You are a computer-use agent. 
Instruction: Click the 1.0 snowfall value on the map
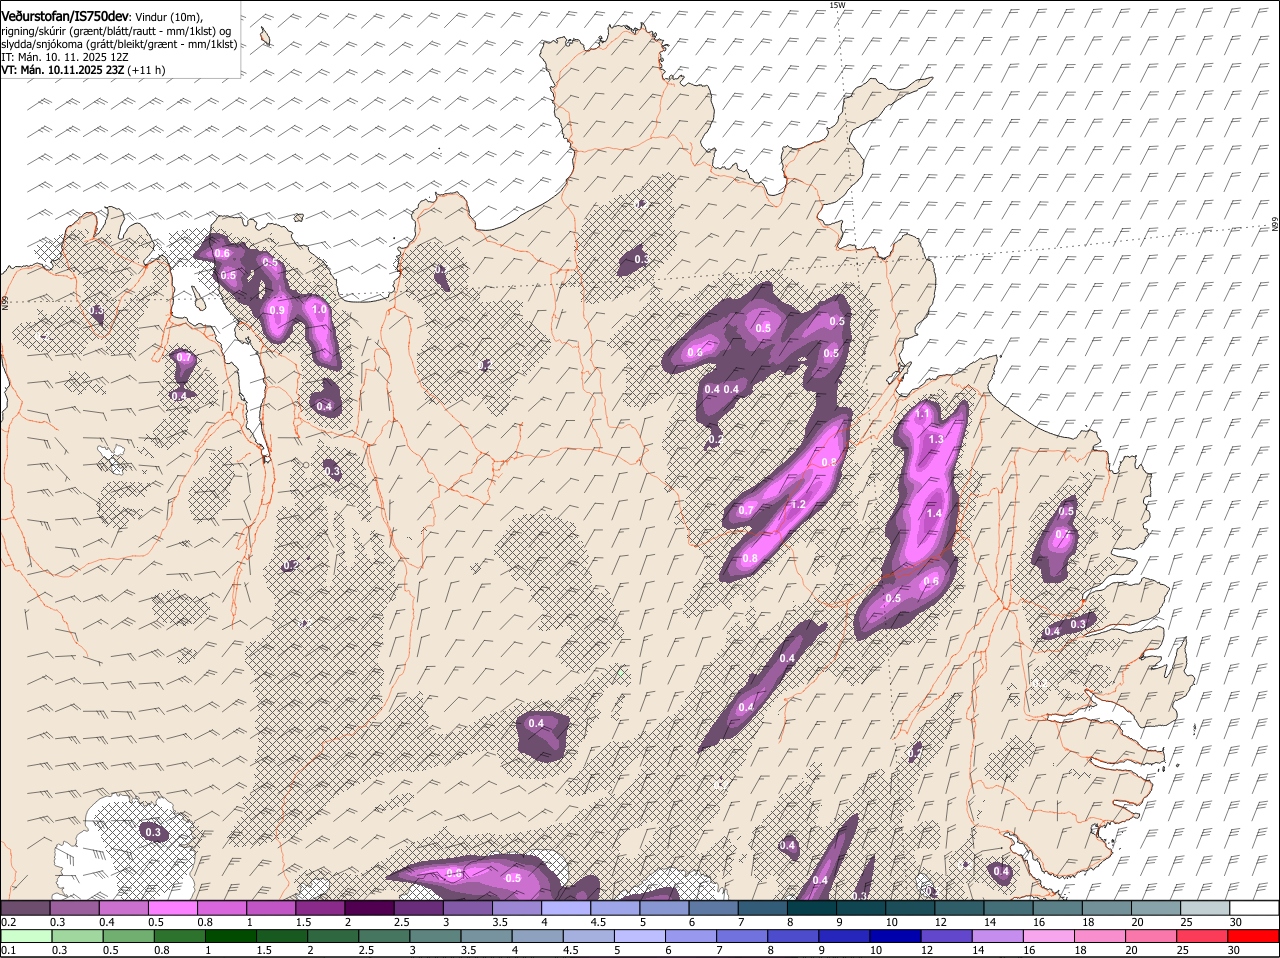(320, 310)
